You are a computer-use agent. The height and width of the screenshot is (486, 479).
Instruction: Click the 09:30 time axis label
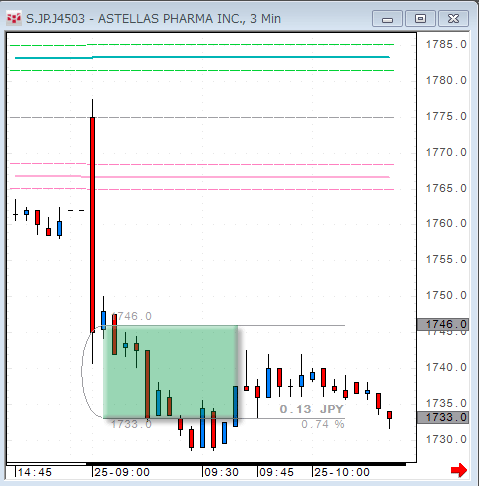[222, 472]
